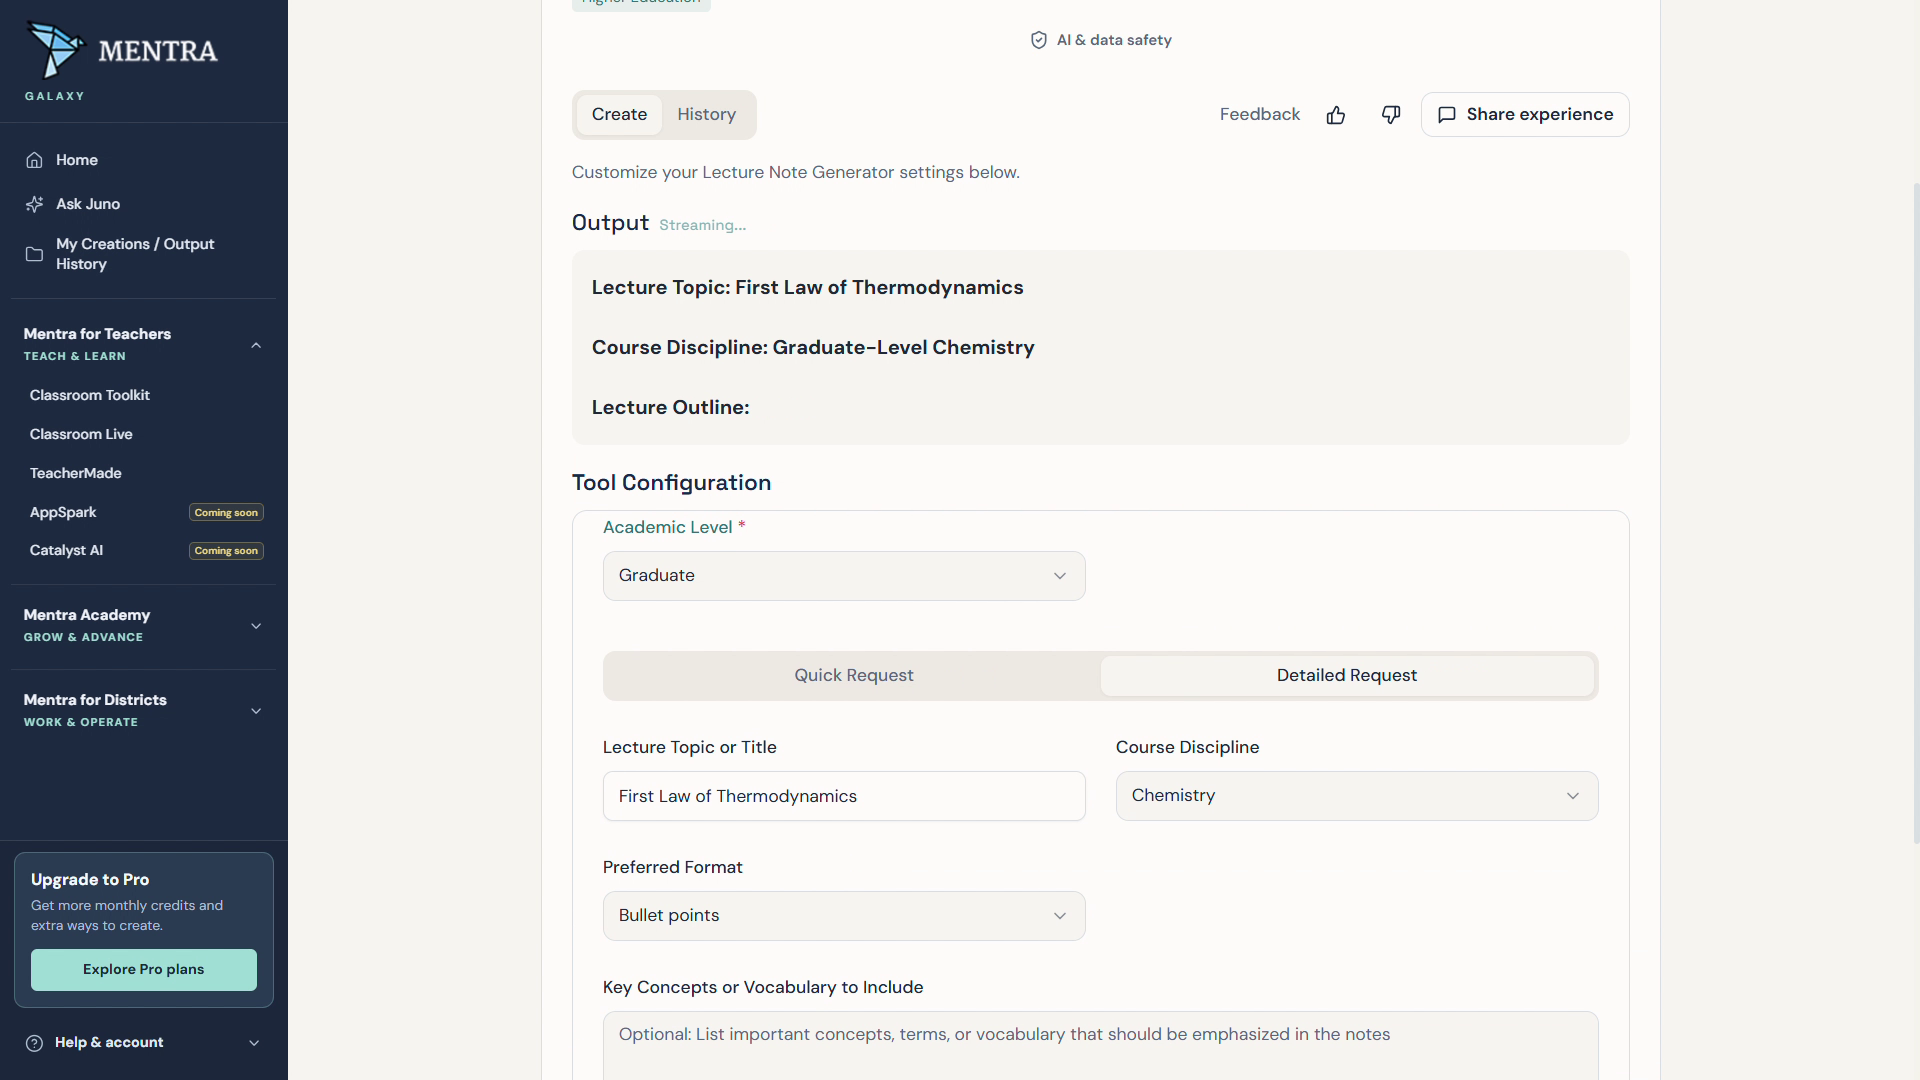Click the Share experience button
1920x1080 pixels.
[1525, 115]
